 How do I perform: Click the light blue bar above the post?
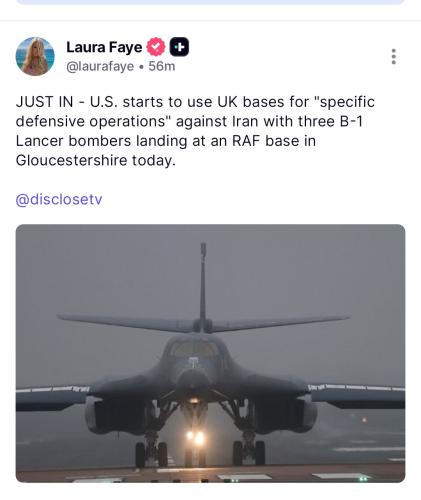coord(210,2)
